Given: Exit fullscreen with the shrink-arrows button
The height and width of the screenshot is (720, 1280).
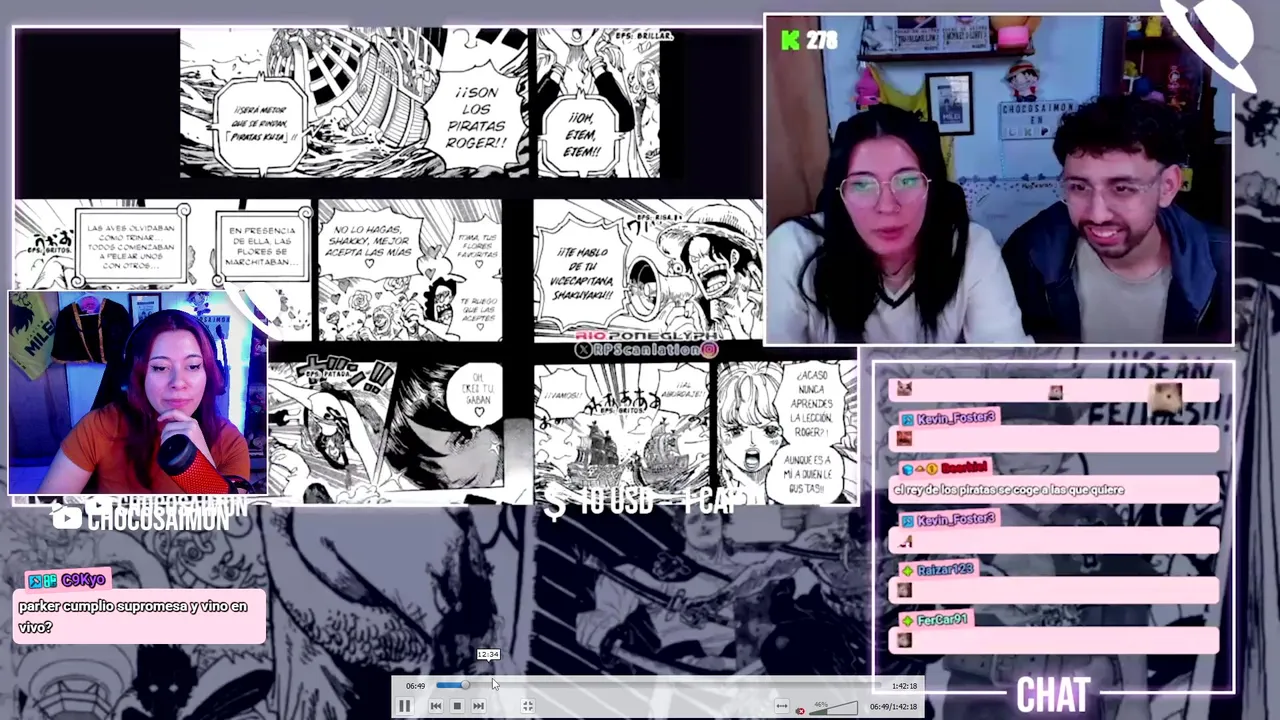Looking at the screenshot, I should [528, 706].
